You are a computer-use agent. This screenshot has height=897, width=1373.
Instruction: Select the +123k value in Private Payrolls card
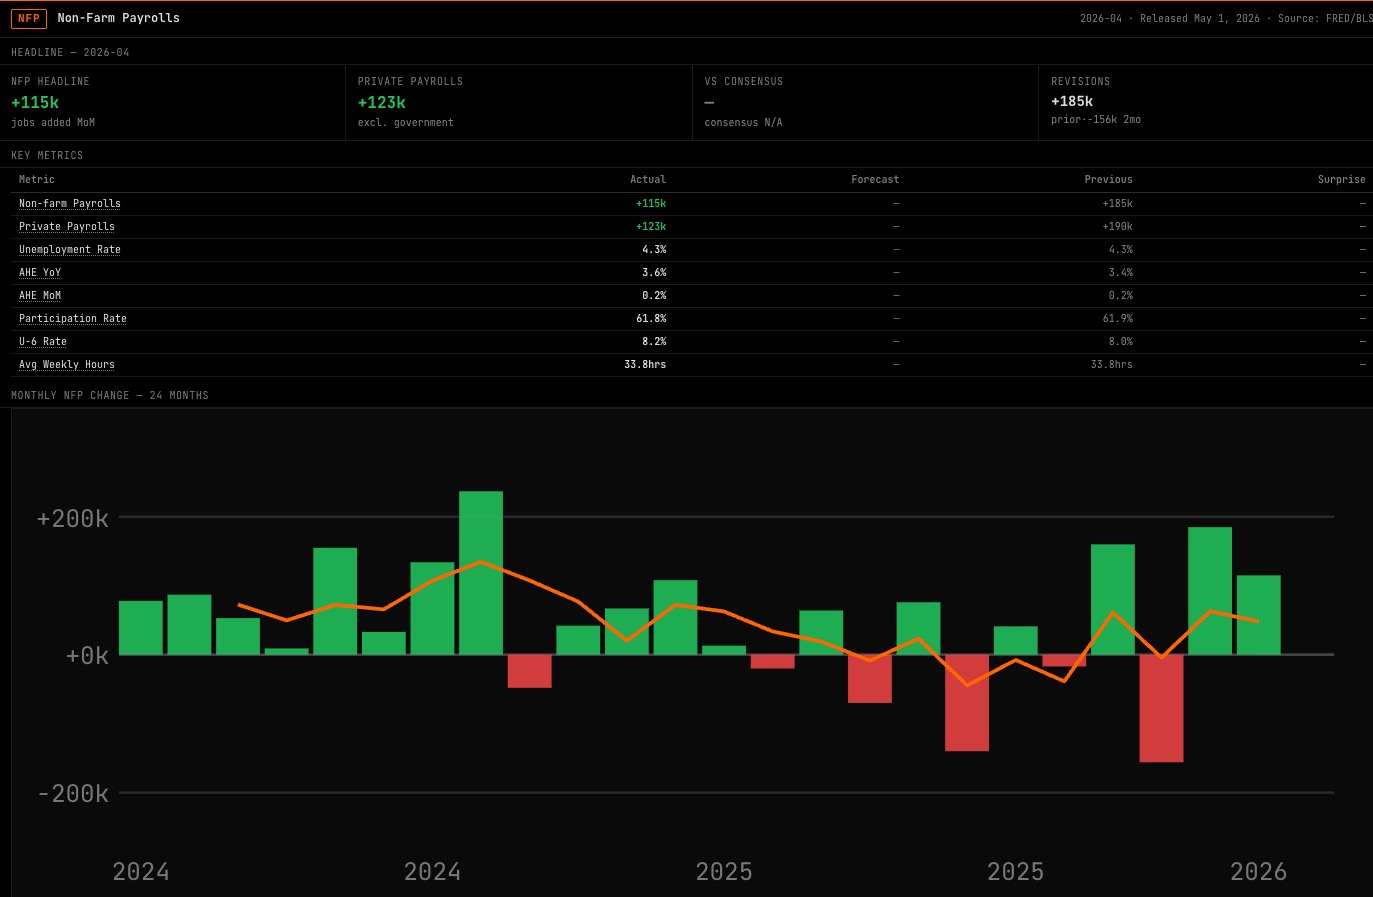pyautogui.click(x=382, y=102)
